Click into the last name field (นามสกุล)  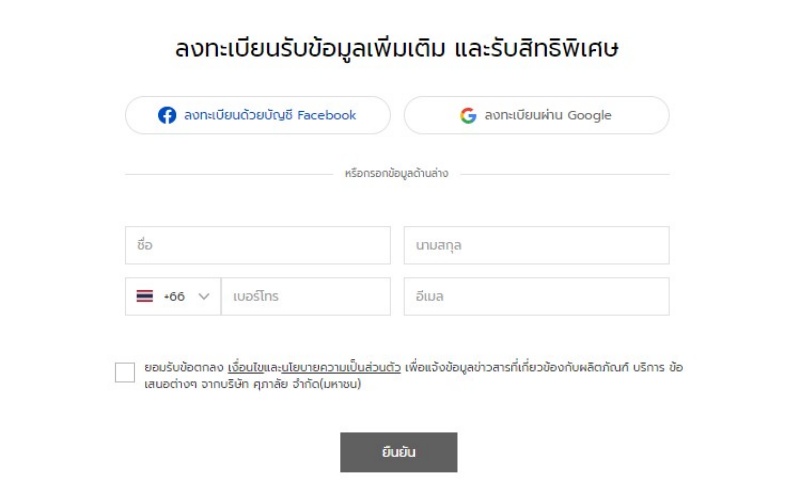tap(536, 245)
